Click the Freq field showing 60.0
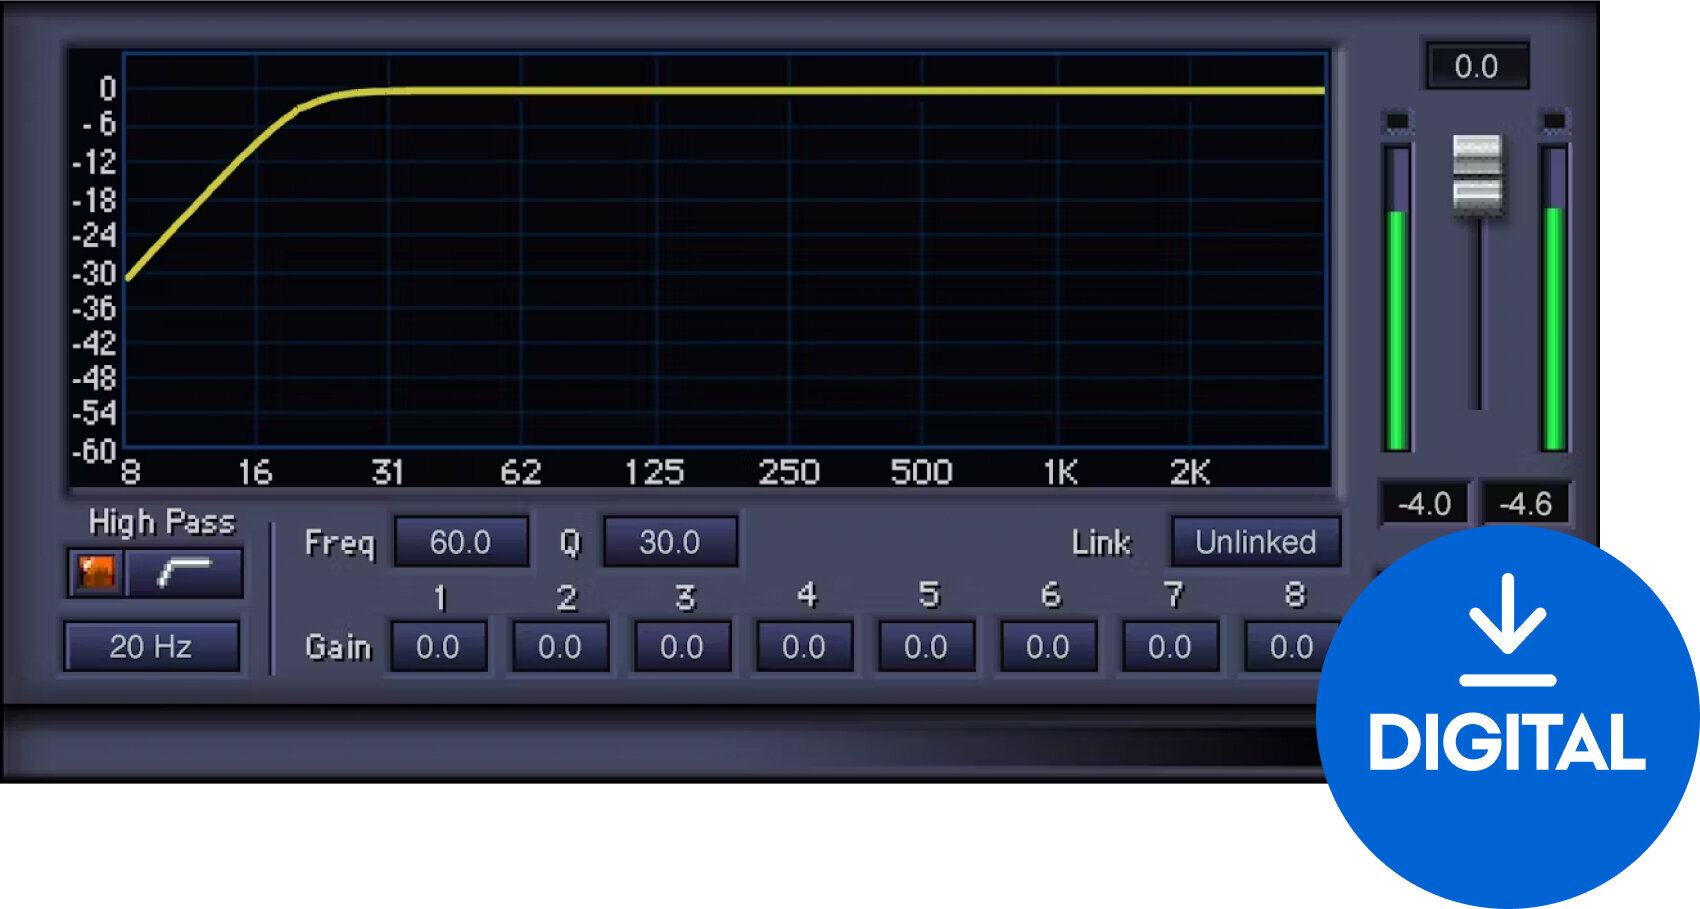The height and width of the screenshot is (909, 1700). tap(461, 542)
